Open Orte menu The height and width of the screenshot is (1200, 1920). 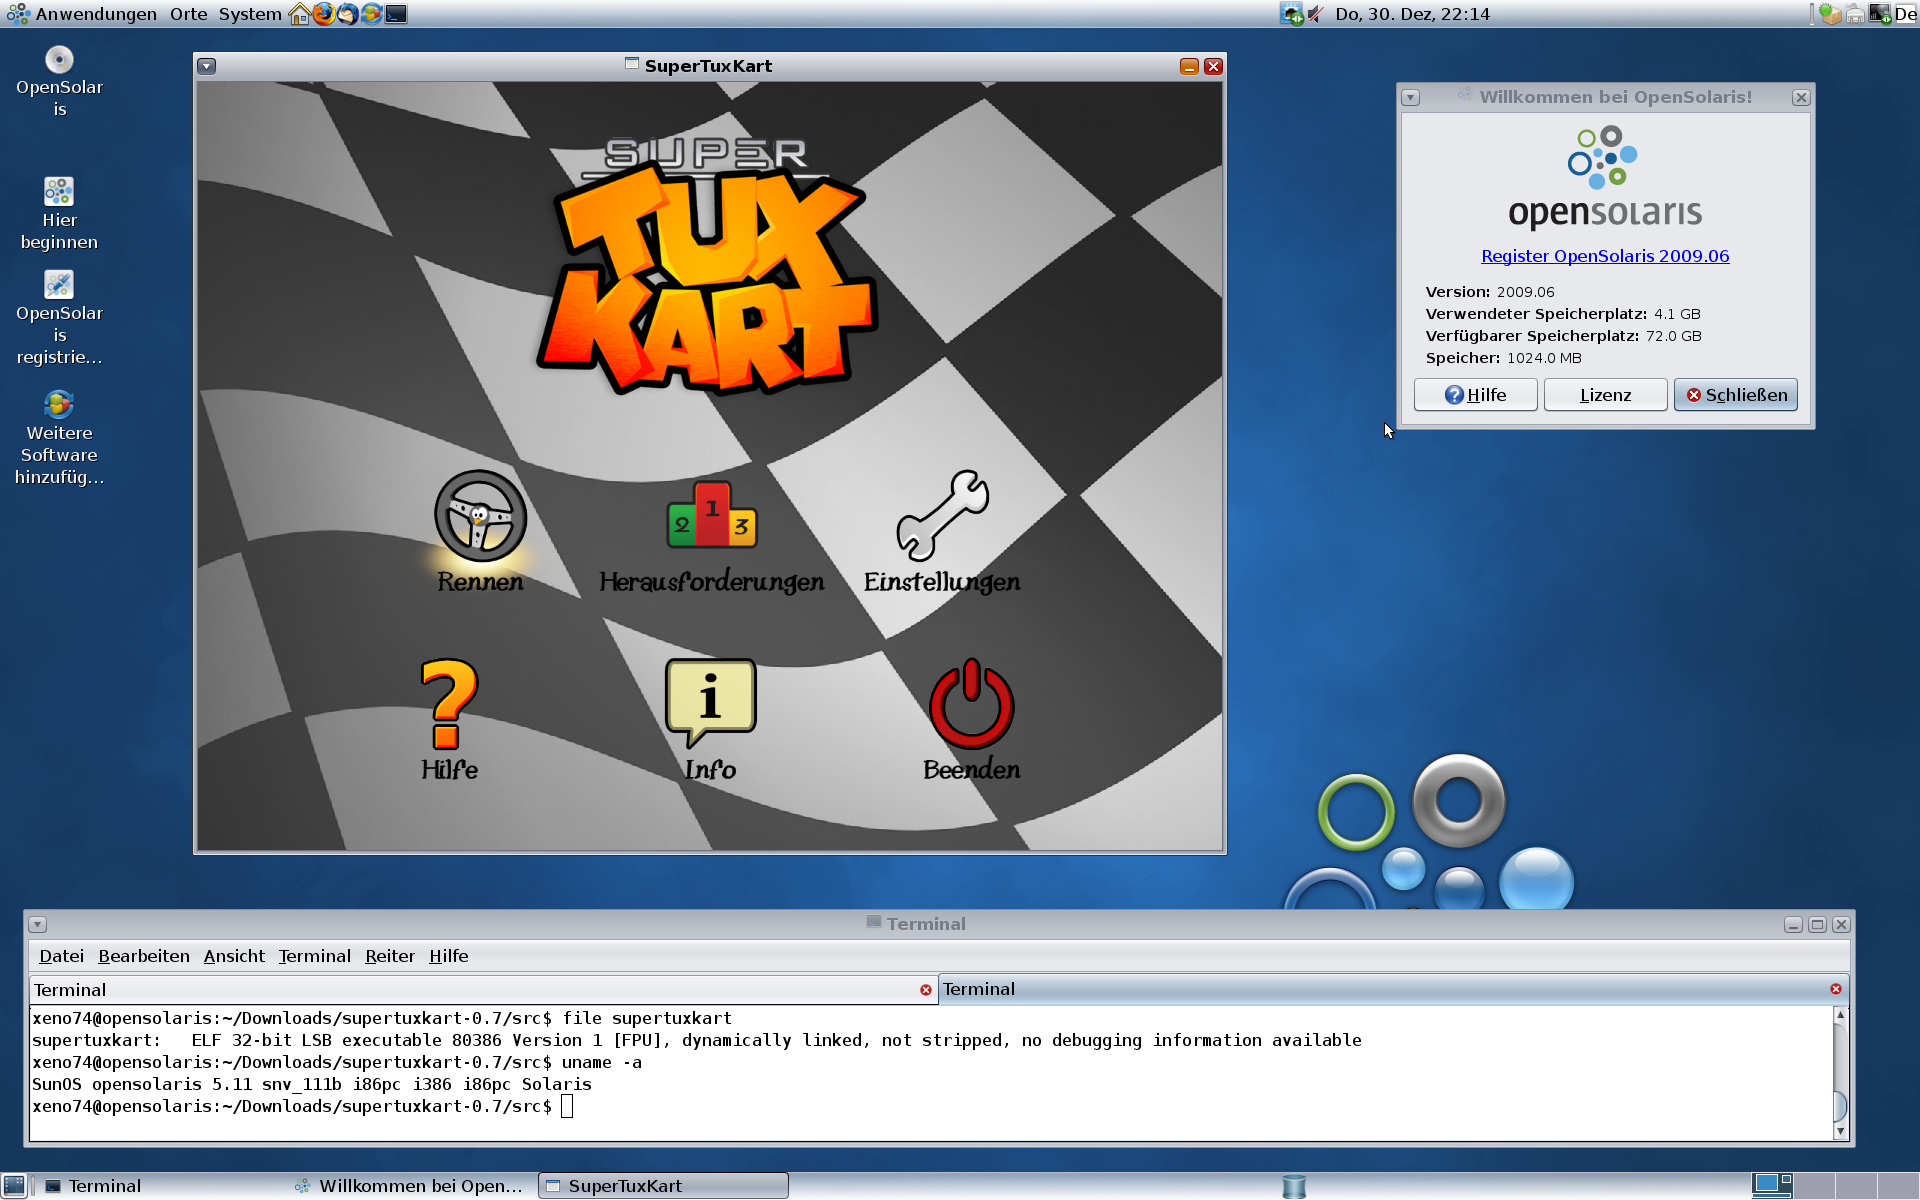[x=189, y=14]
